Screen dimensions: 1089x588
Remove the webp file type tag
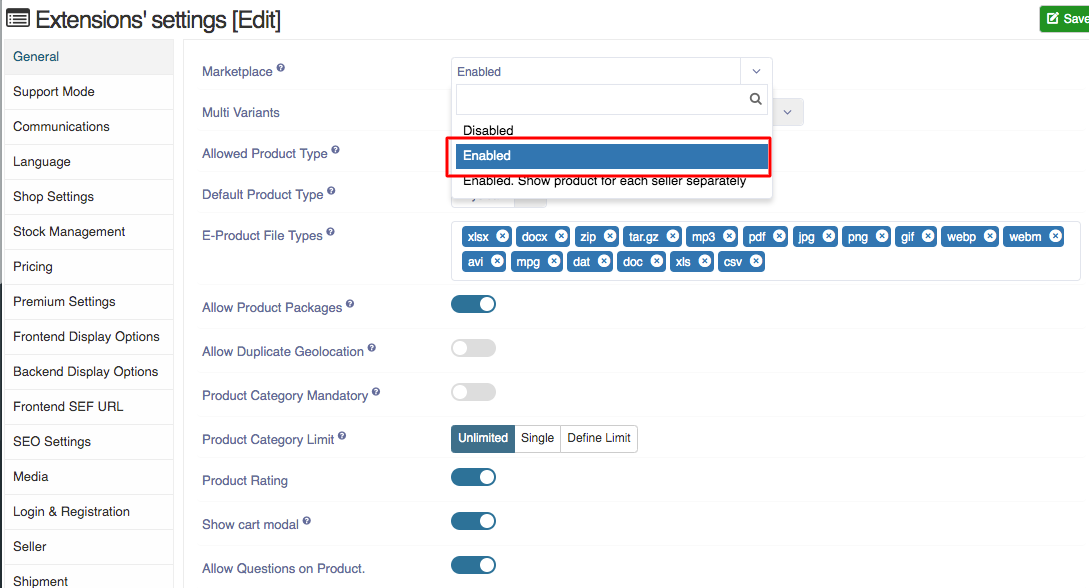tap(990, 236)
